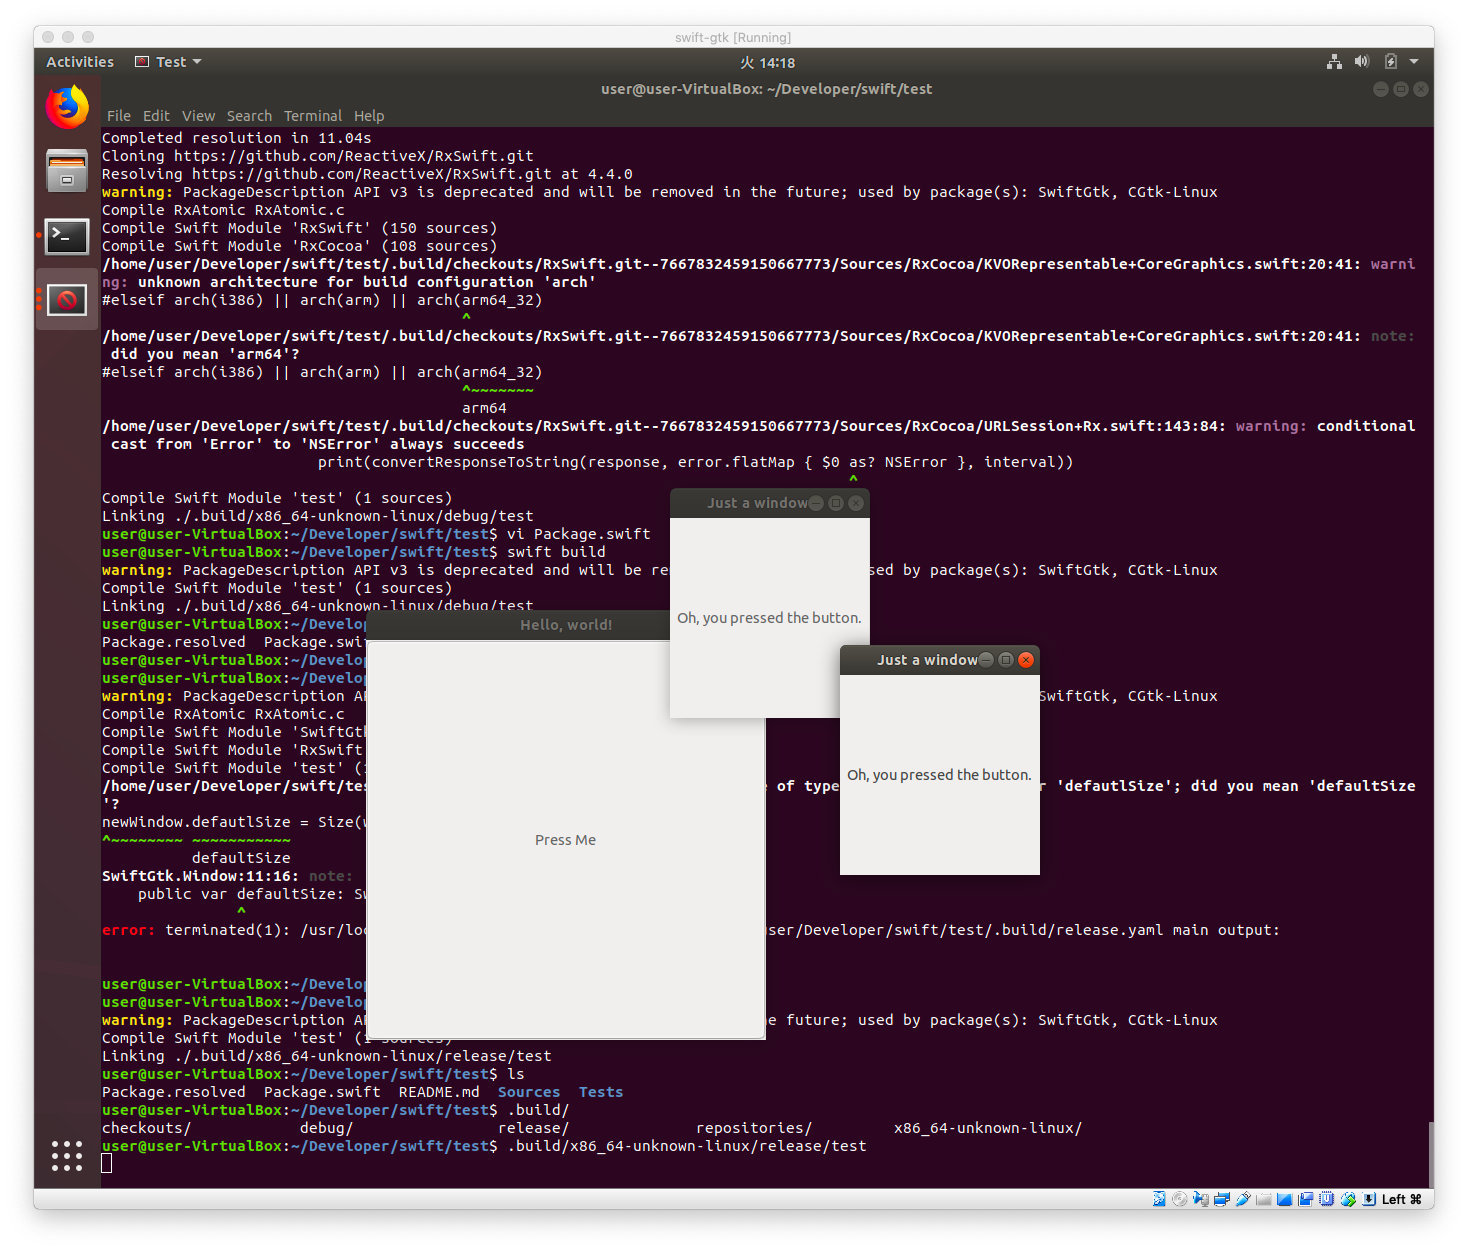Open the Search menu
The height and width of the screenshot is (1251, 1468).
pyautogui.click(x=249, y=116)
